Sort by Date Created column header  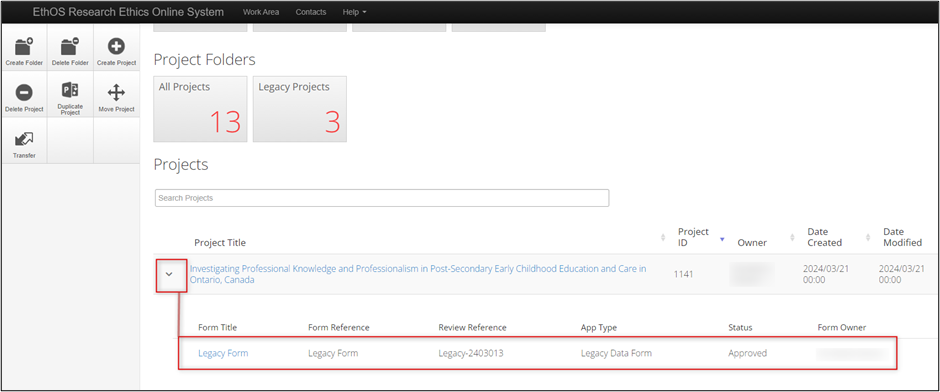click(825, 237)
